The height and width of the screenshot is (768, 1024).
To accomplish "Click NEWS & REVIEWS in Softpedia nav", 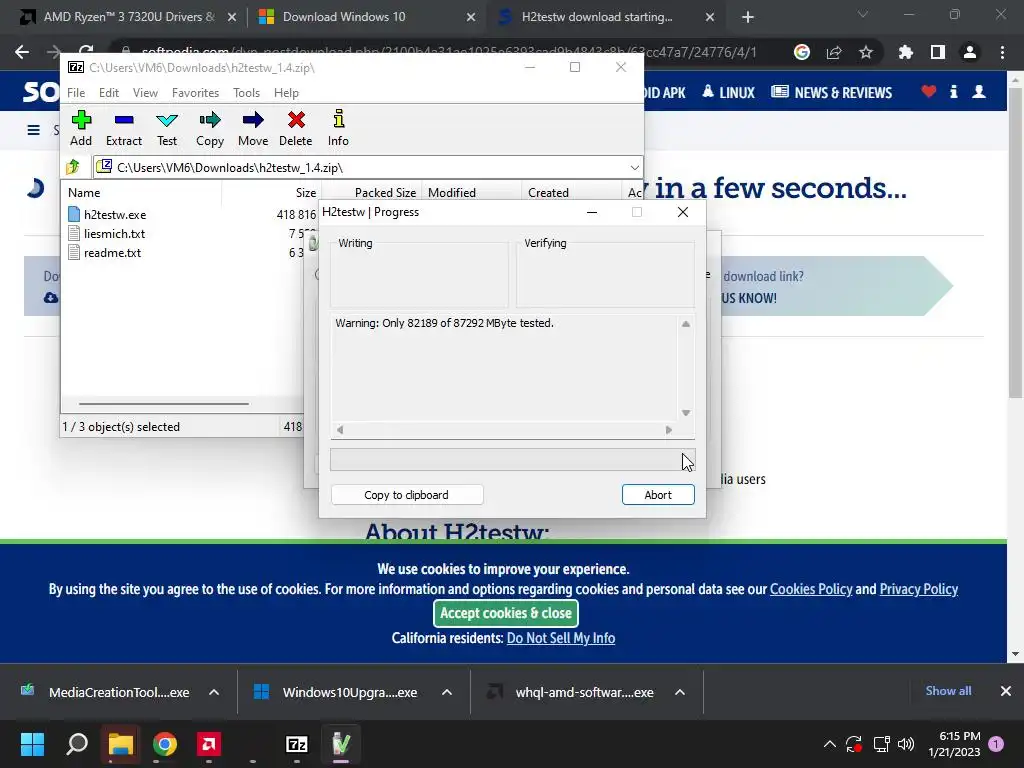I will [831, 93].
